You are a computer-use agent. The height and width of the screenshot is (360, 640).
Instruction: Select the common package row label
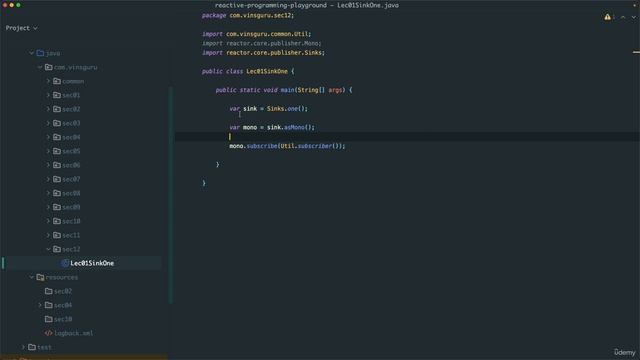click(x=73, y=81)
